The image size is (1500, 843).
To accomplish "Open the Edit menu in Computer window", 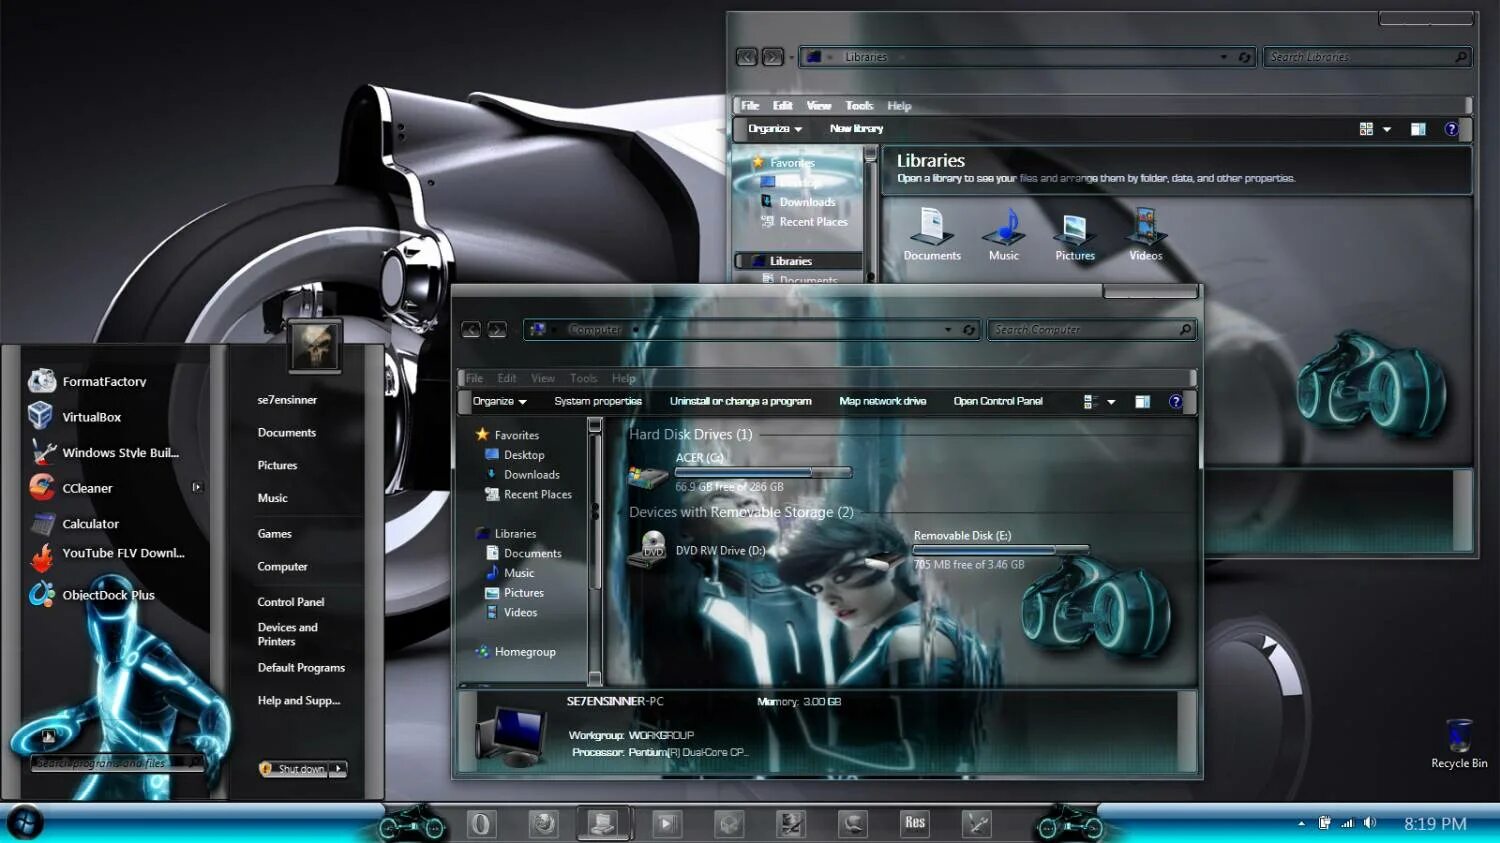I will pos(507,378).
